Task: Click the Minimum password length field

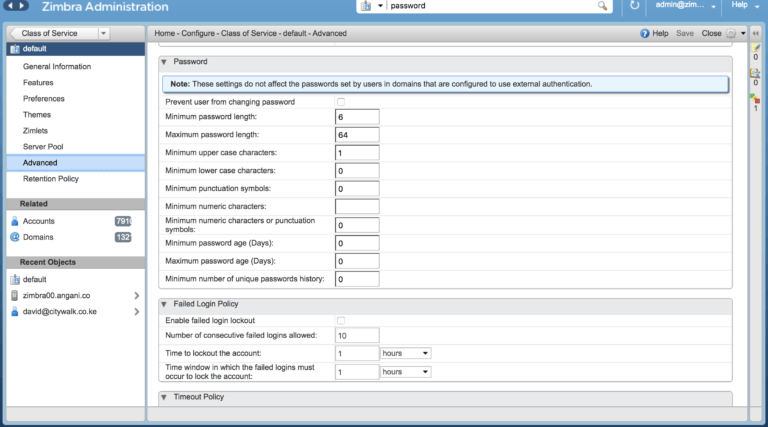Action: point(357,117)
